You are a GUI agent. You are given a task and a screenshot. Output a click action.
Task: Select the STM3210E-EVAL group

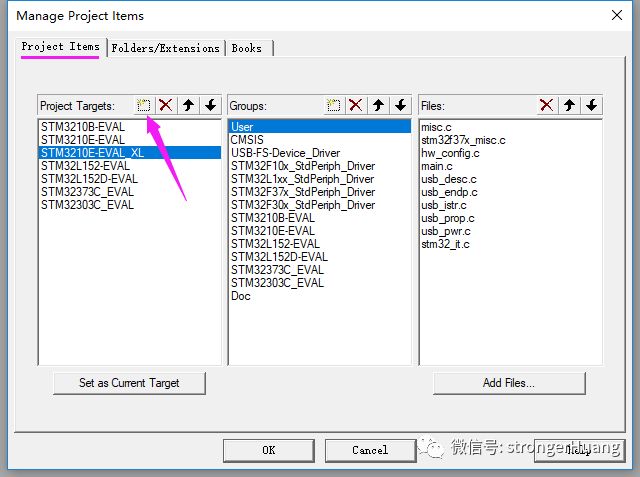click(320, 231)
